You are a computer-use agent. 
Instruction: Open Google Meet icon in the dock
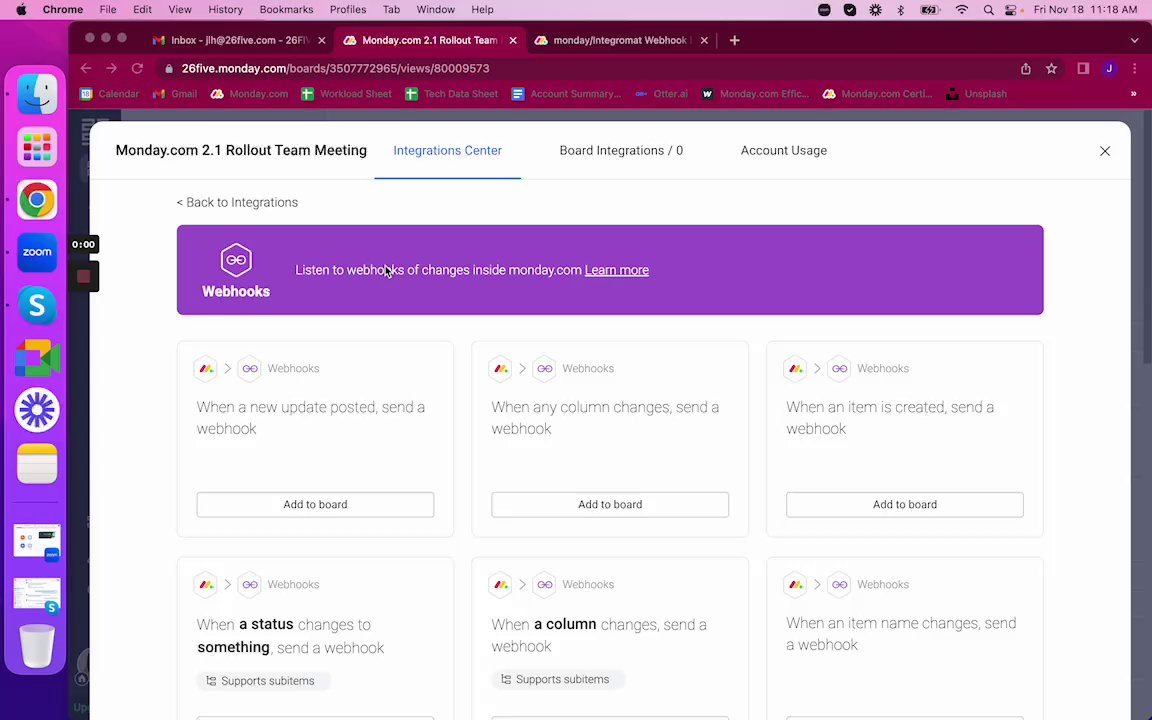(37, 358)
